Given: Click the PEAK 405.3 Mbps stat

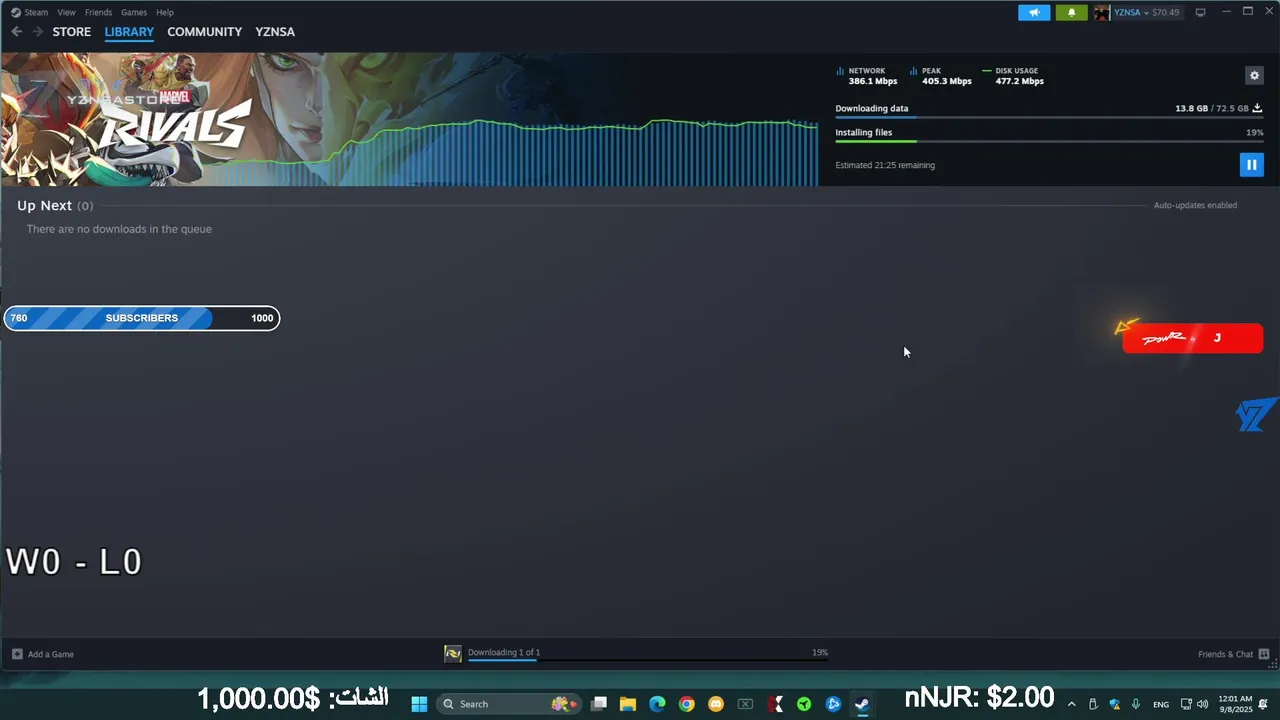Looking at the screenshot, I should 941,76.
